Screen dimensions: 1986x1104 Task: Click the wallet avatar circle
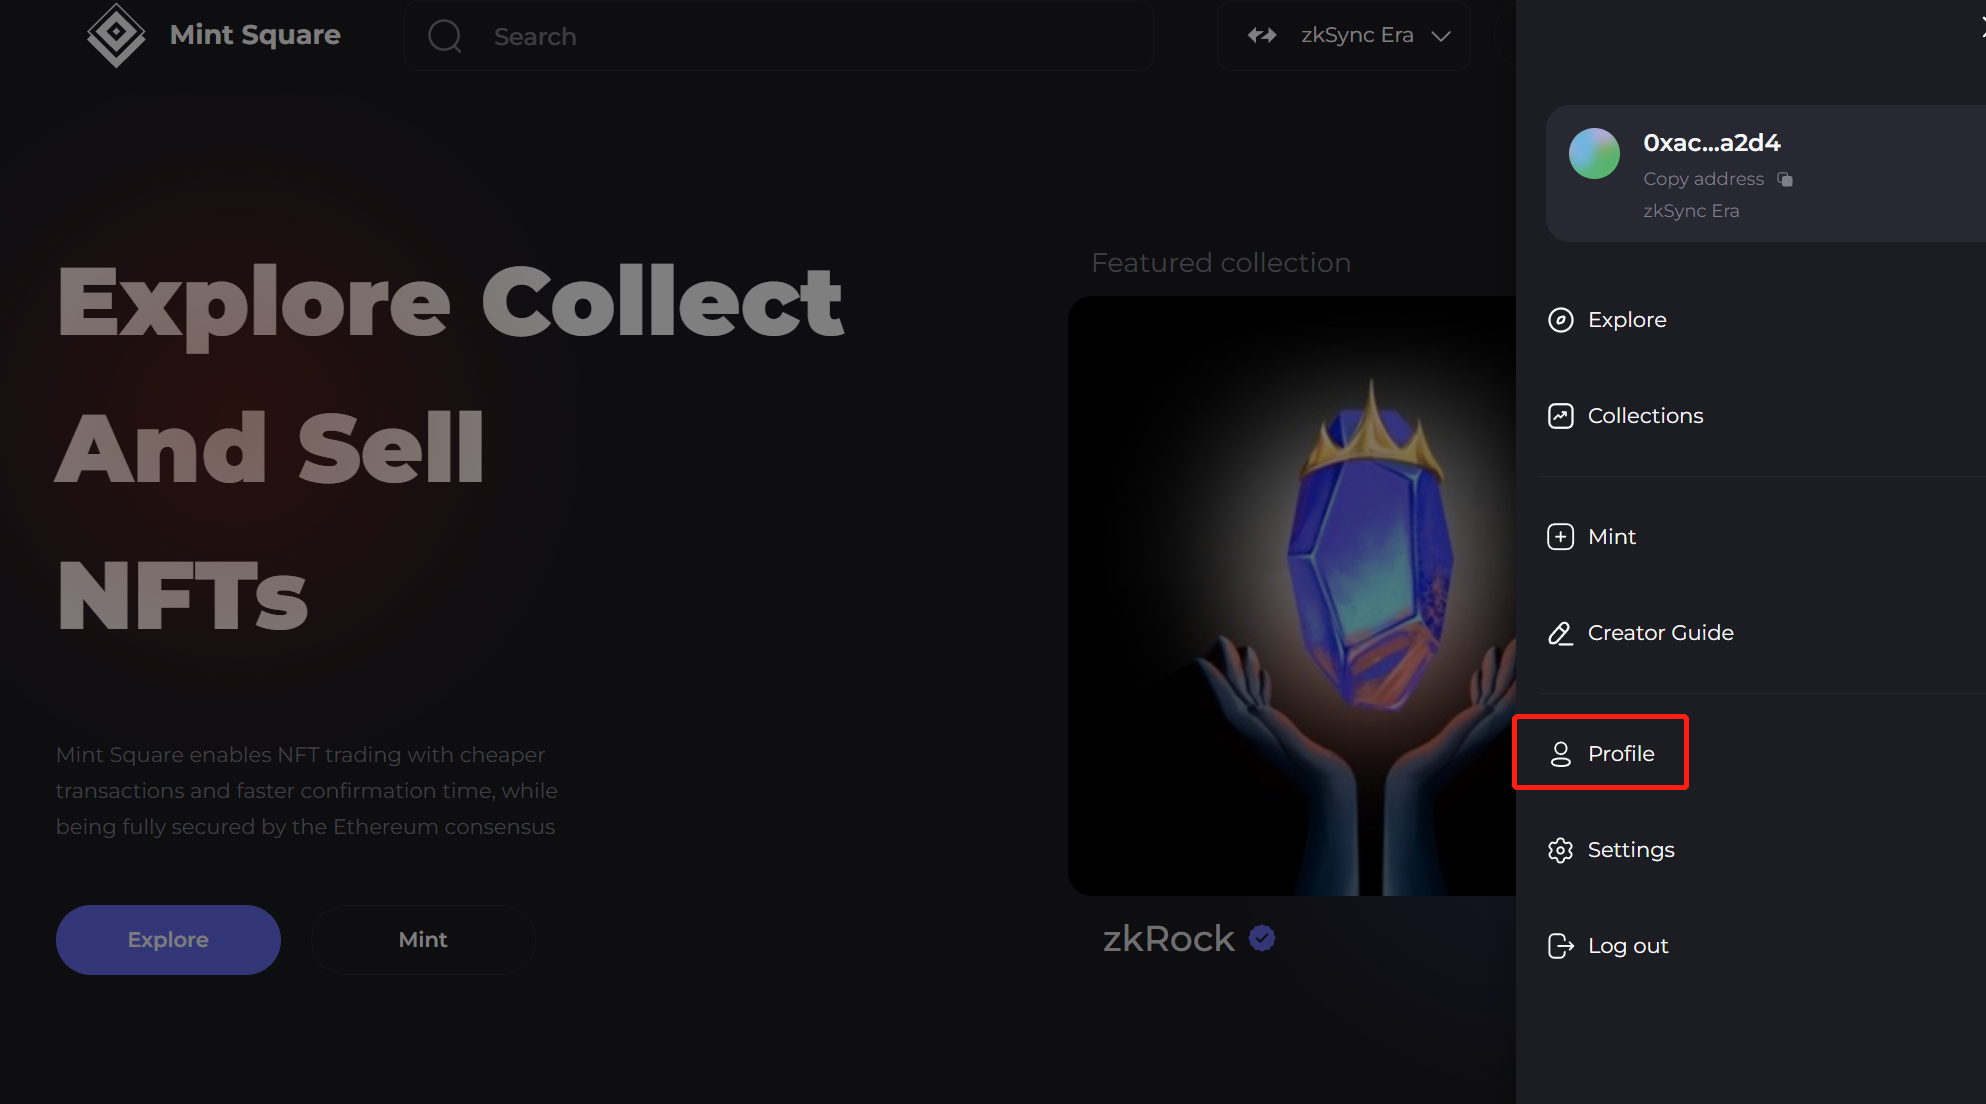[x=1594, y=153]
